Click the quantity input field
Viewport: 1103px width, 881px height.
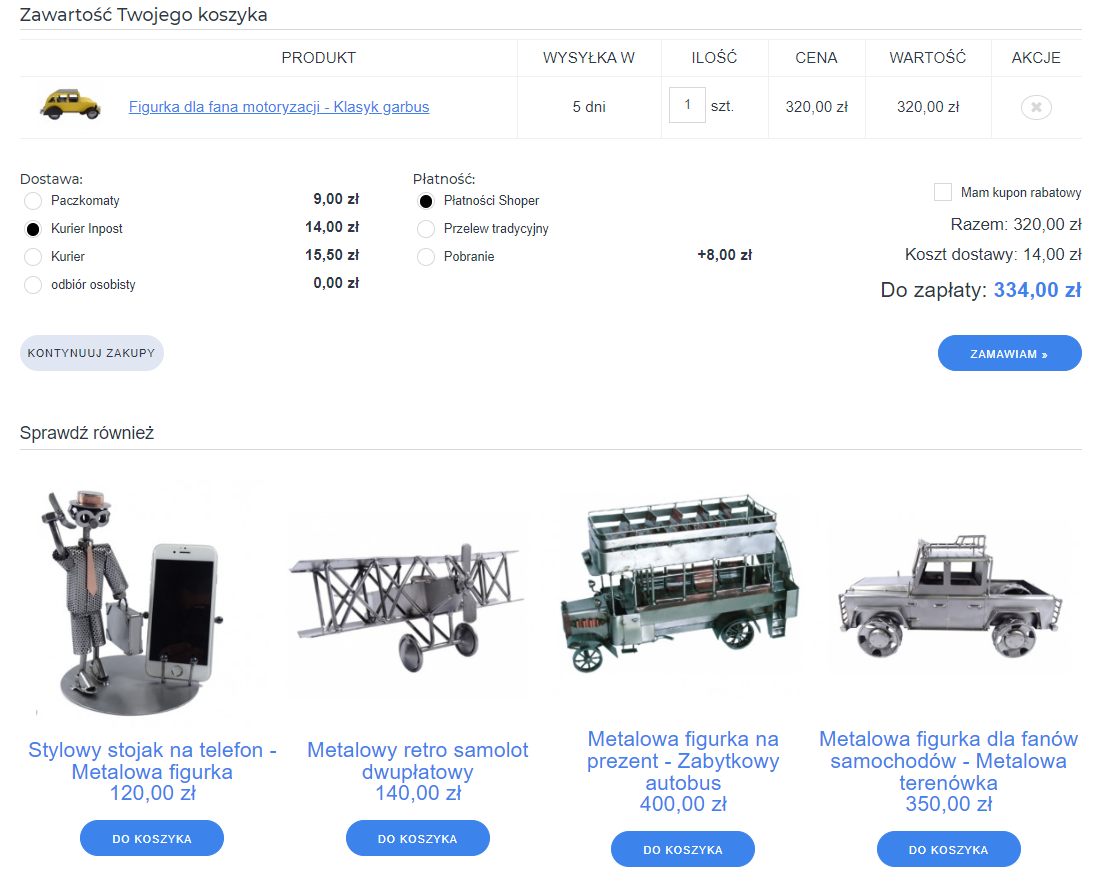pos(687,105)
